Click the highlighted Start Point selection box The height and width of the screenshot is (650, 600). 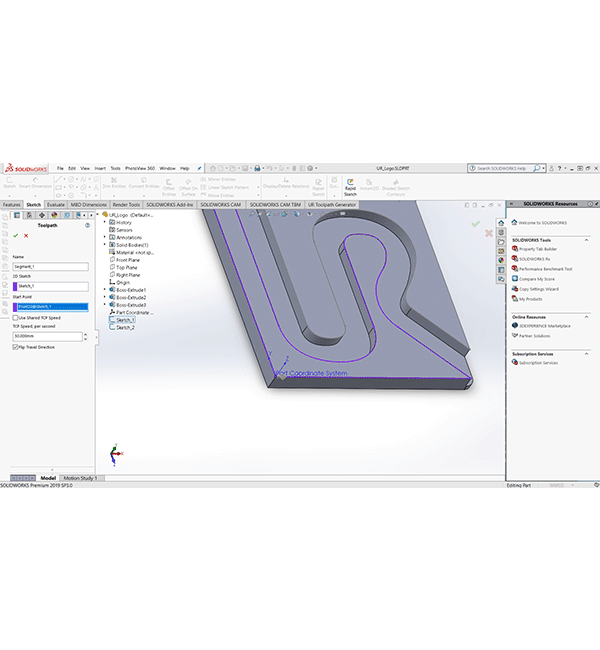pyautogui.click(x=51, y=307)
